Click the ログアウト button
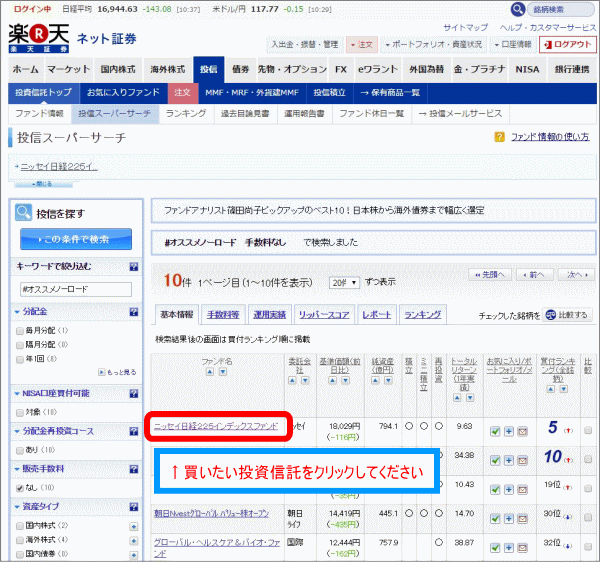The width and height of the screenshot is (600, 562). tap(567, 45)
